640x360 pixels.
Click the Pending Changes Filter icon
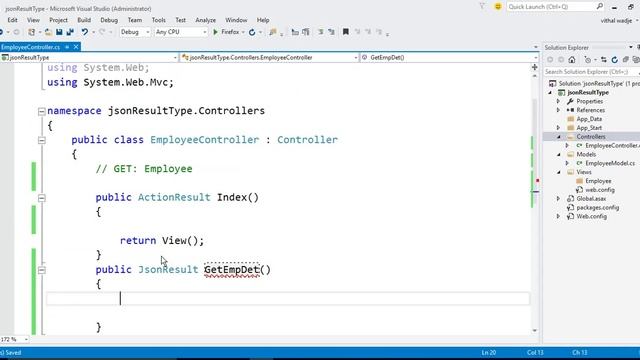click(588, 60)
